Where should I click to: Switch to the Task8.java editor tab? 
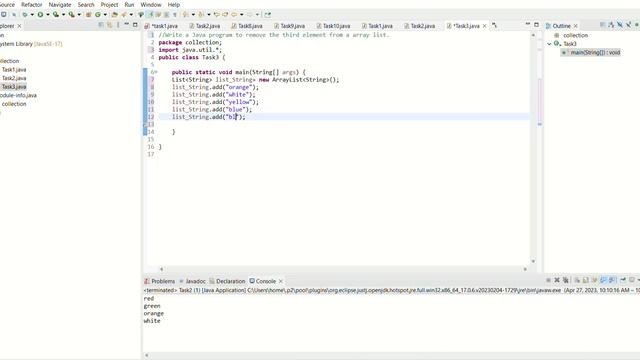247,26
